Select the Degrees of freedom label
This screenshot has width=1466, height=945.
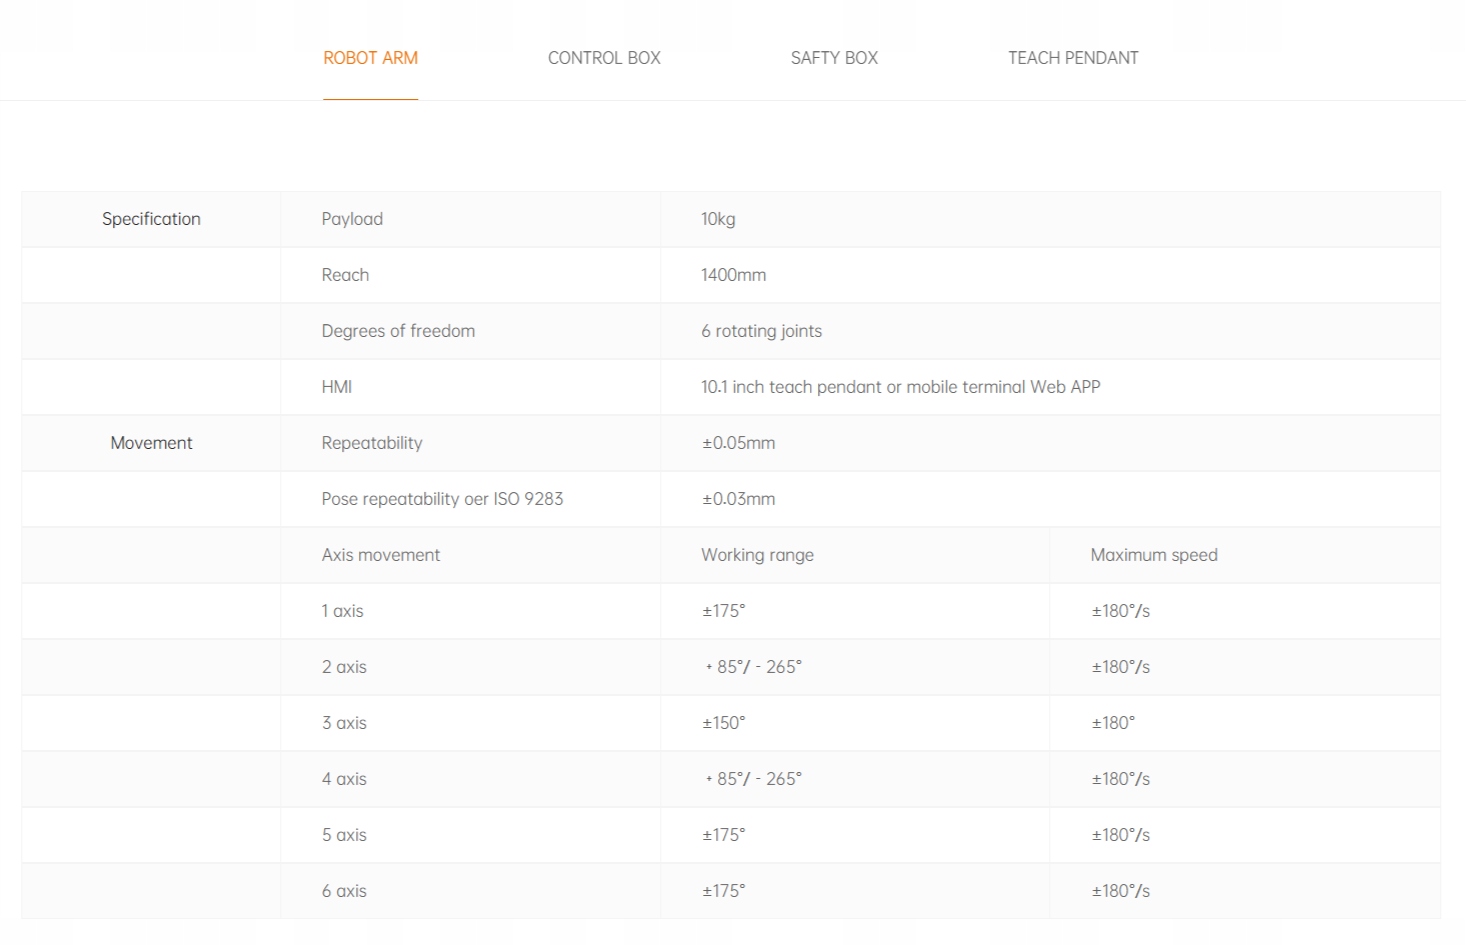pyautogui.click(x=398, y=331)
